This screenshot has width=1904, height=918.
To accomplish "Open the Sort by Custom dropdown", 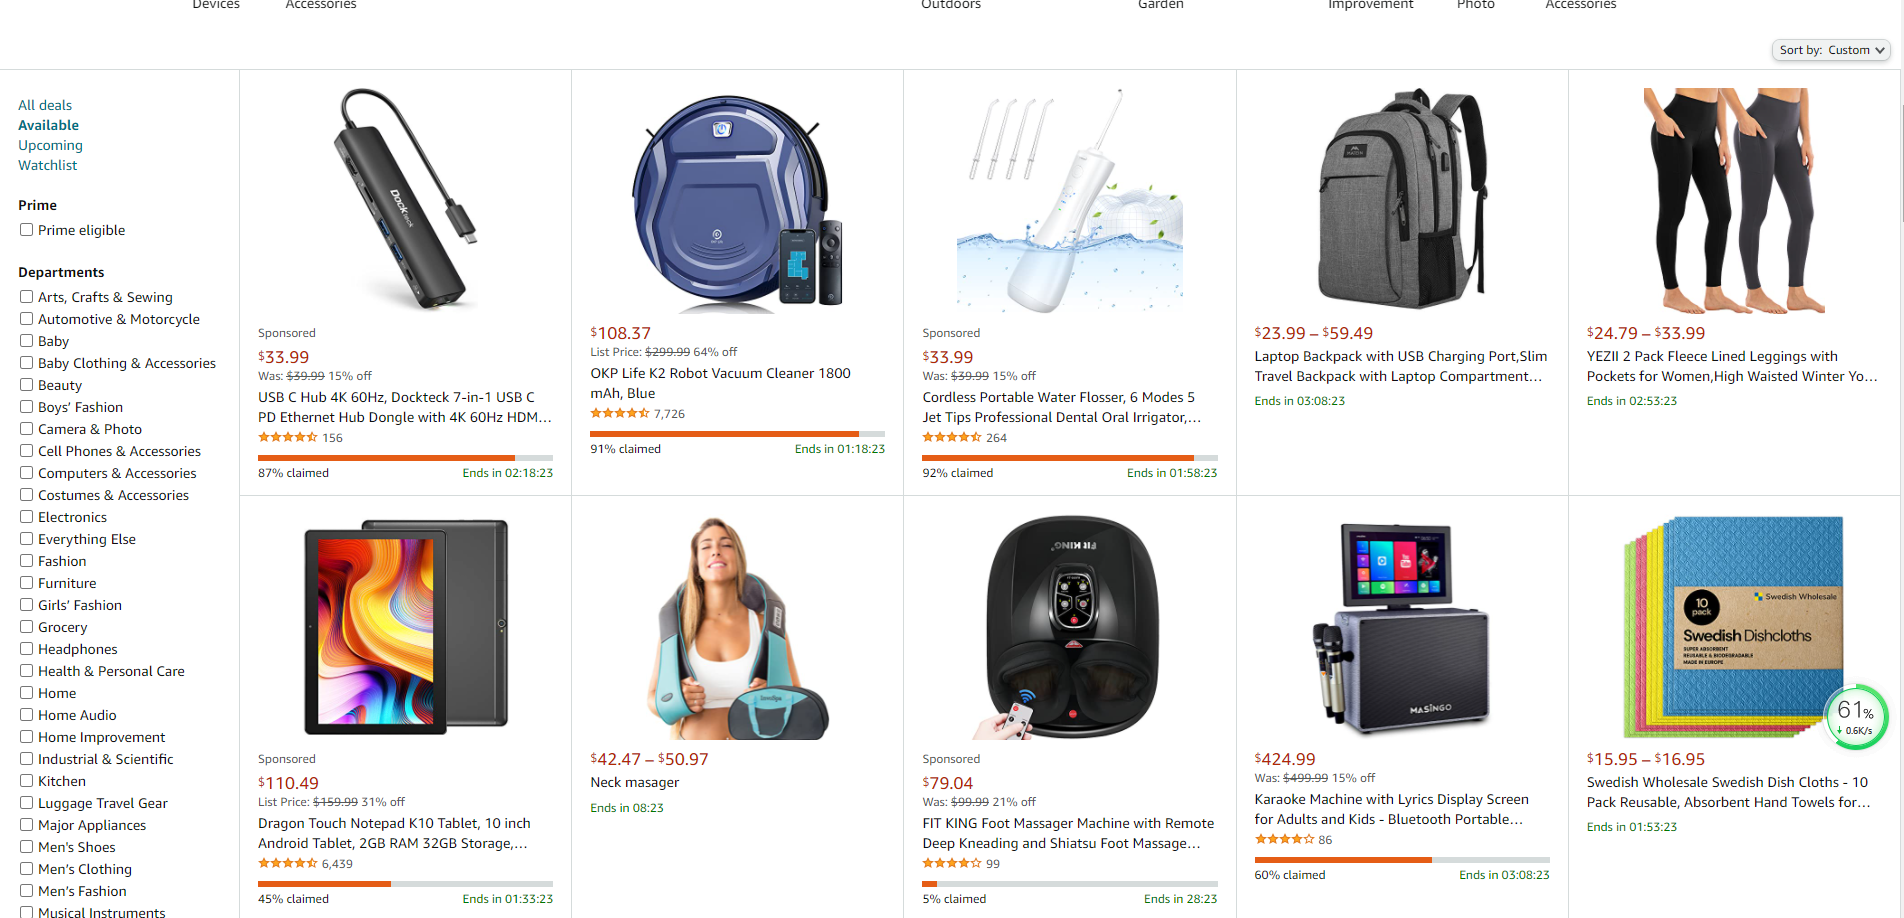I will 1831,50.
